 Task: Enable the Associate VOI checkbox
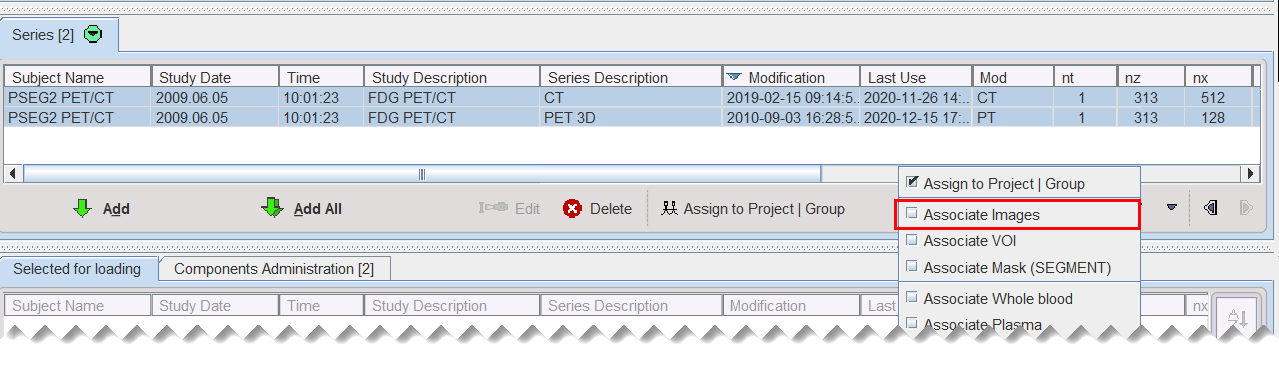coord(912,240)
